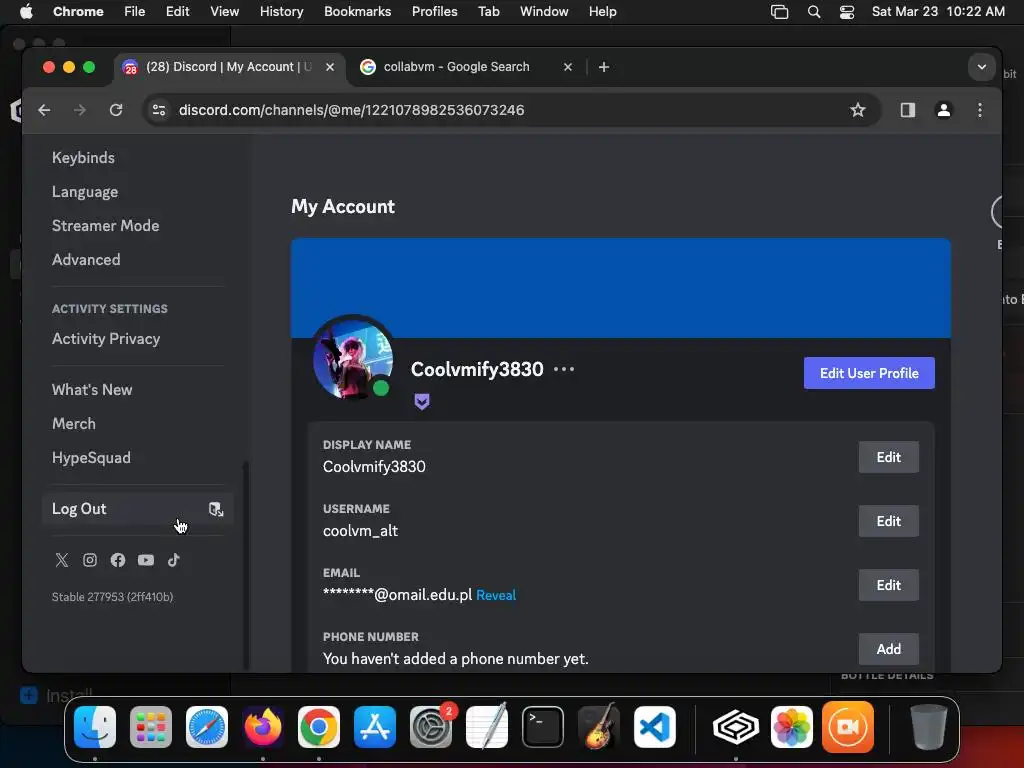Open Photos app from the Dock
Viewport: 1024px width, 768px height.
[x=792, y=727]
